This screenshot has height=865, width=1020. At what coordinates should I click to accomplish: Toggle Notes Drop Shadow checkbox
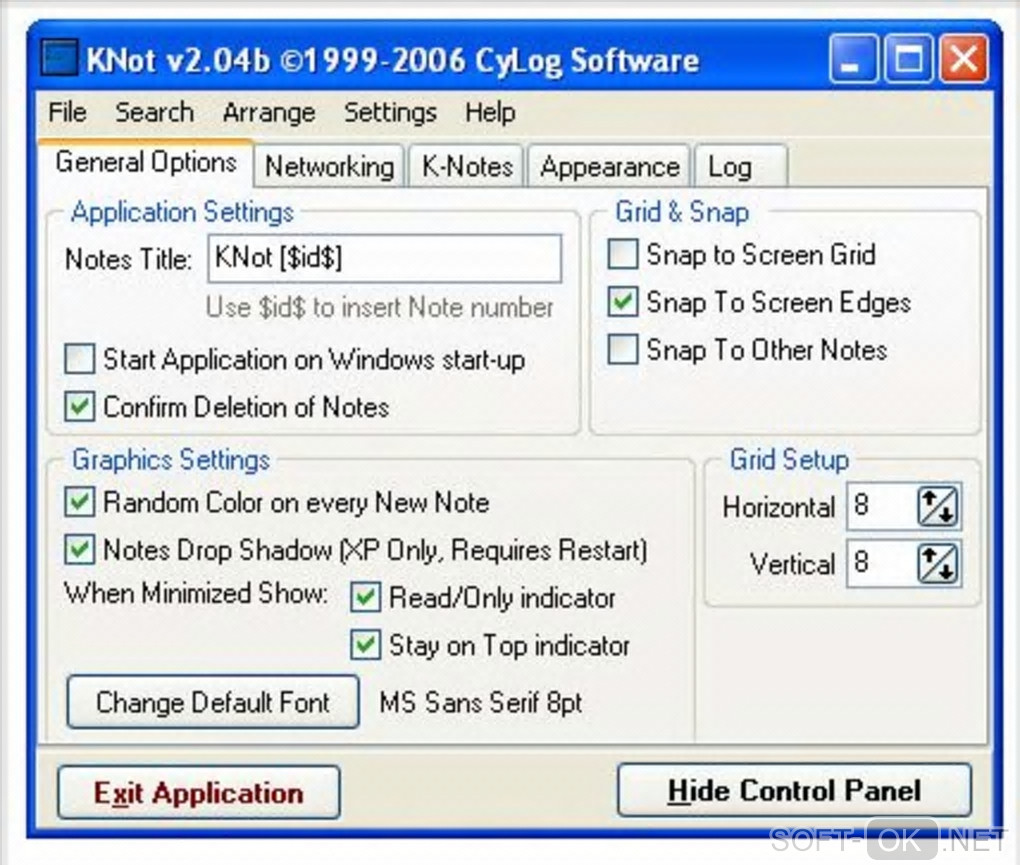(x=79, y=550)
